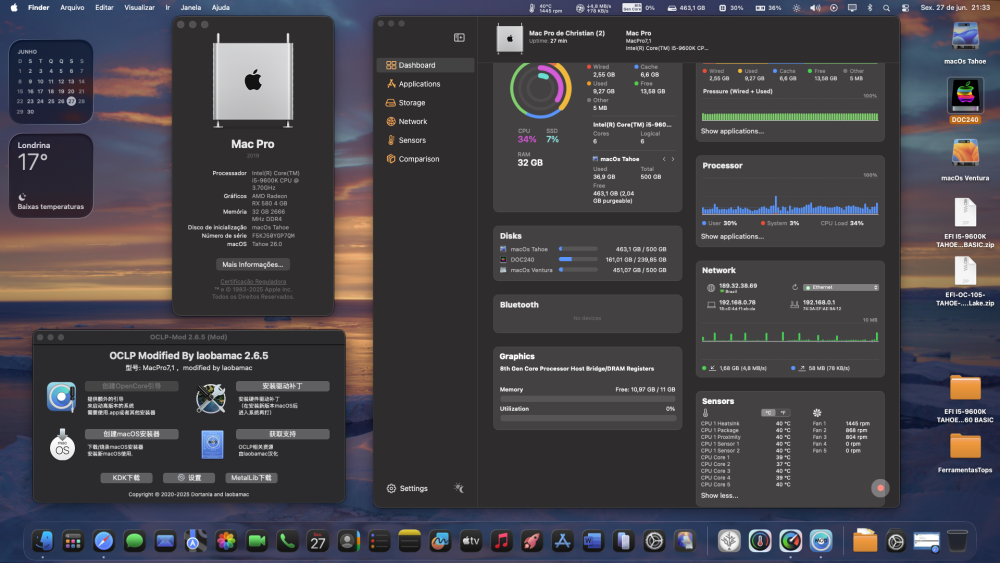The width and height of the screenshot is (1000, 563).
Task: Open the Visualizar menu
Action: pos(139,8)
